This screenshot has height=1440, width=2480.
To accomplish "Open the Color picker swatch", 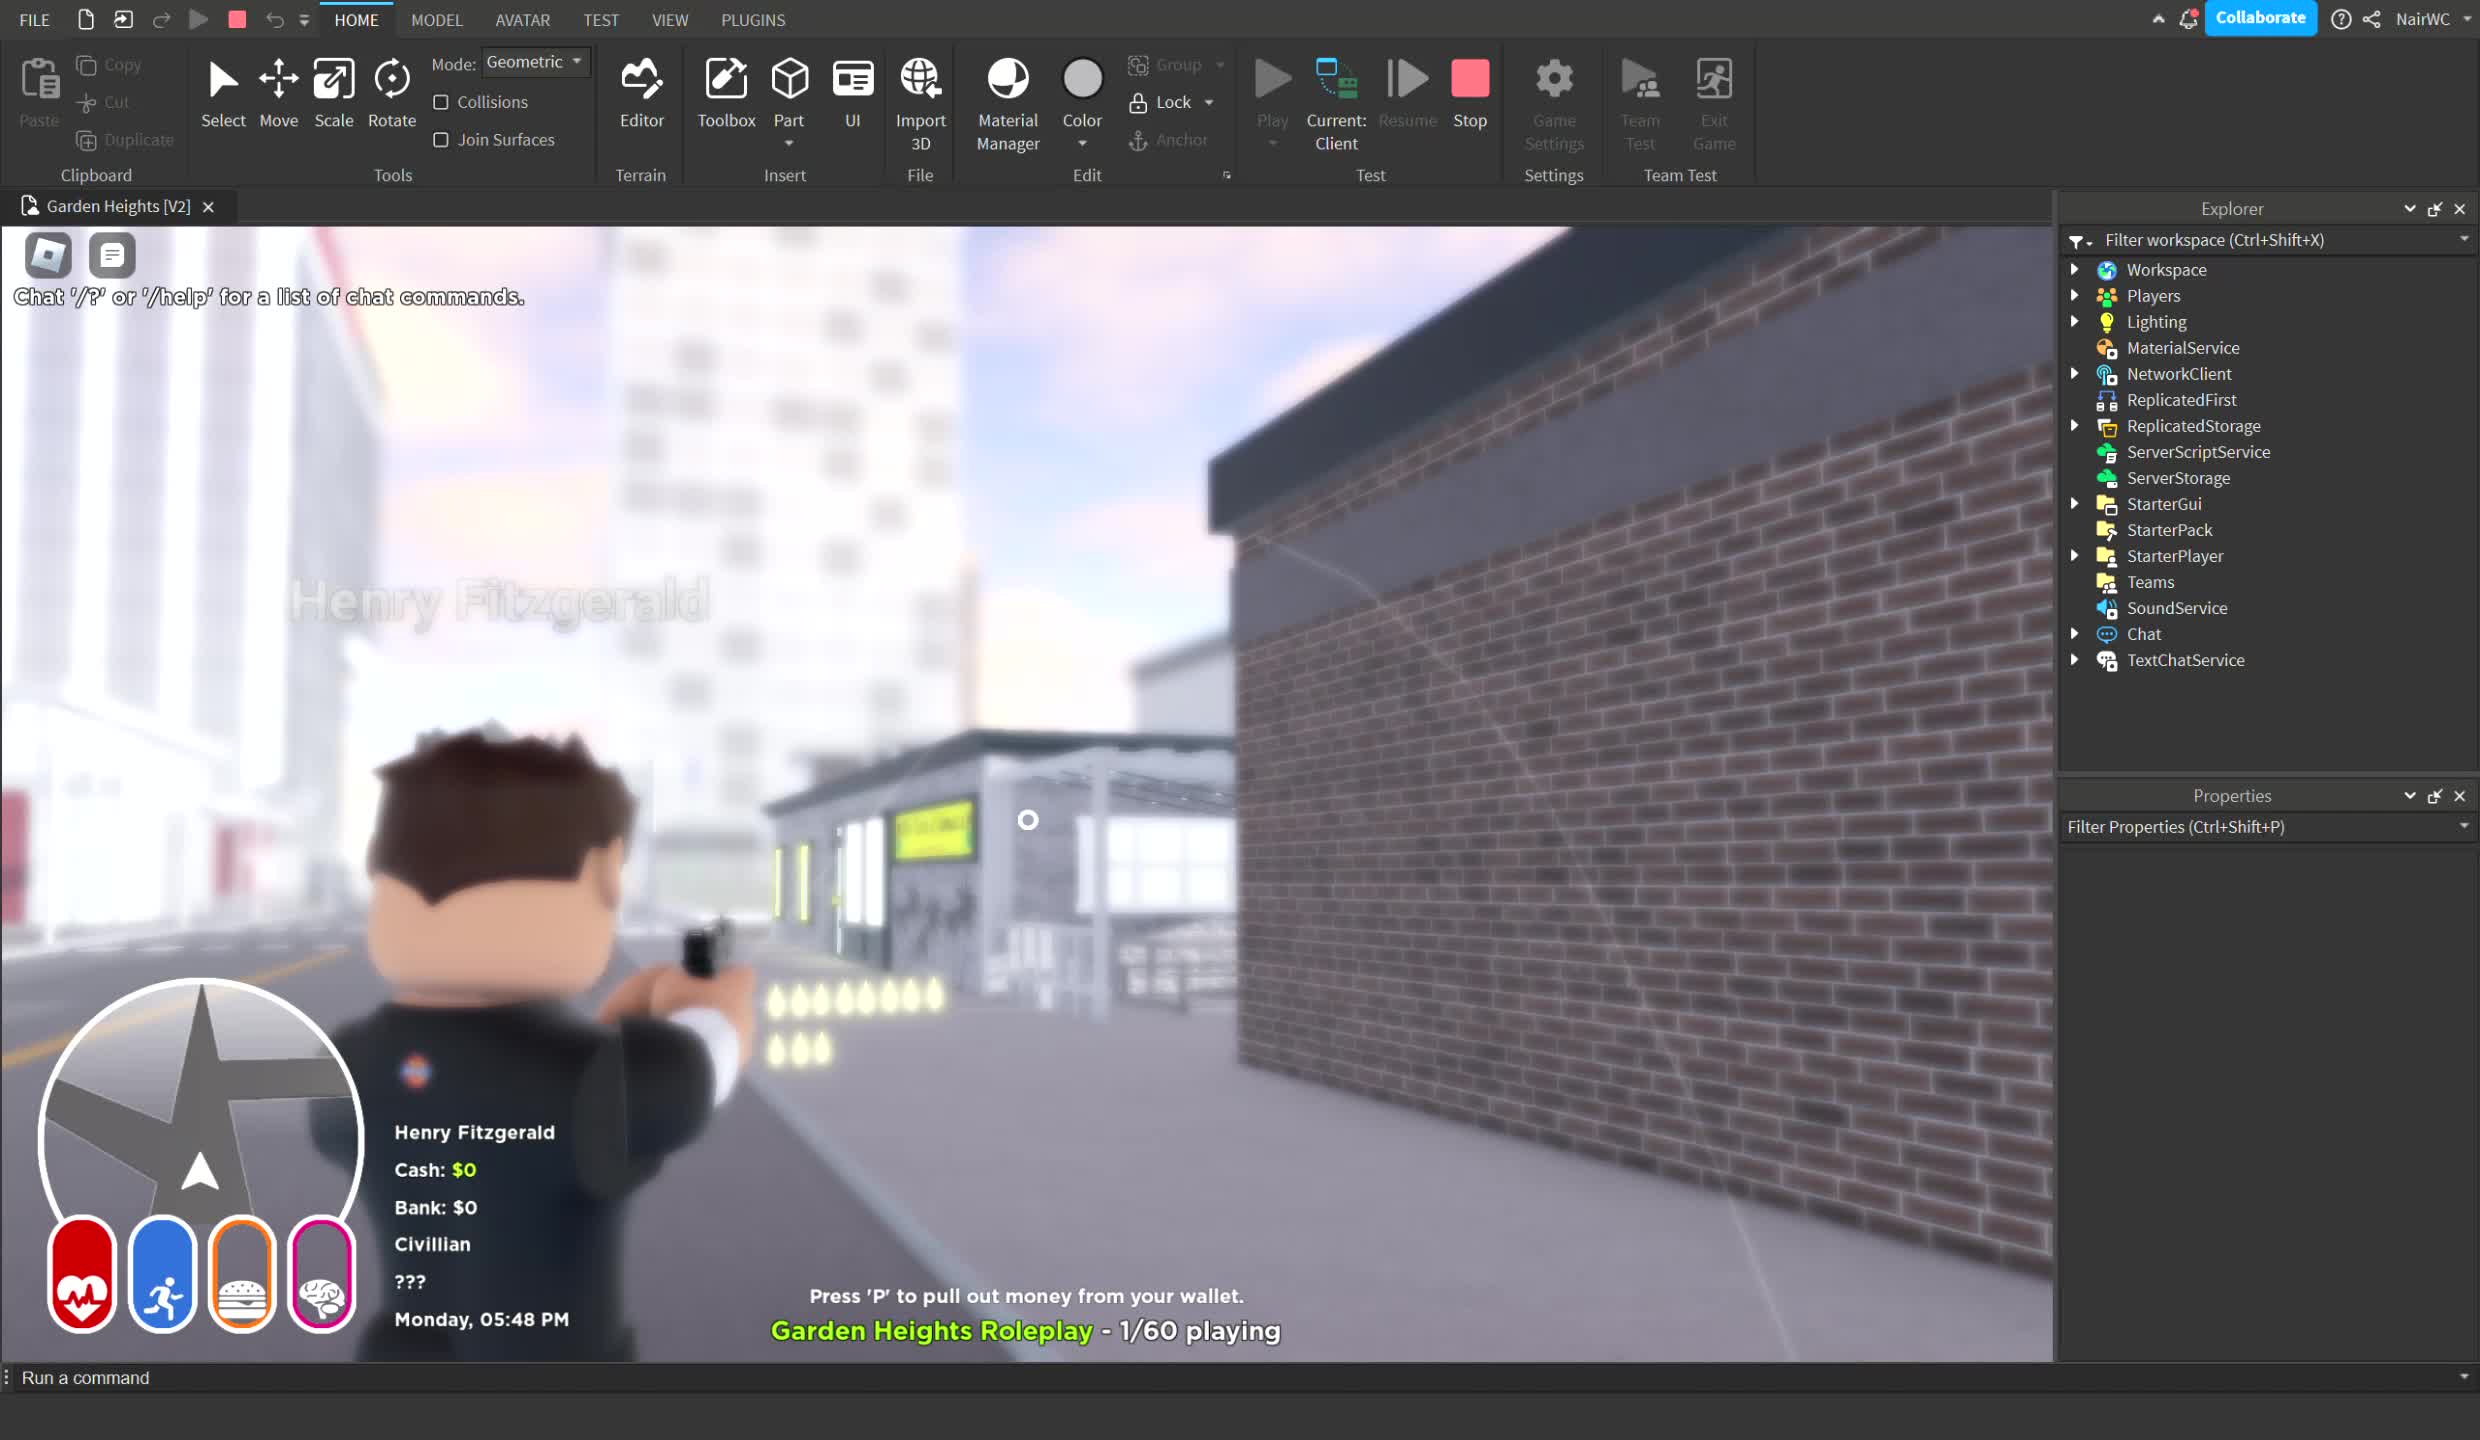I will coord(1081,80).
